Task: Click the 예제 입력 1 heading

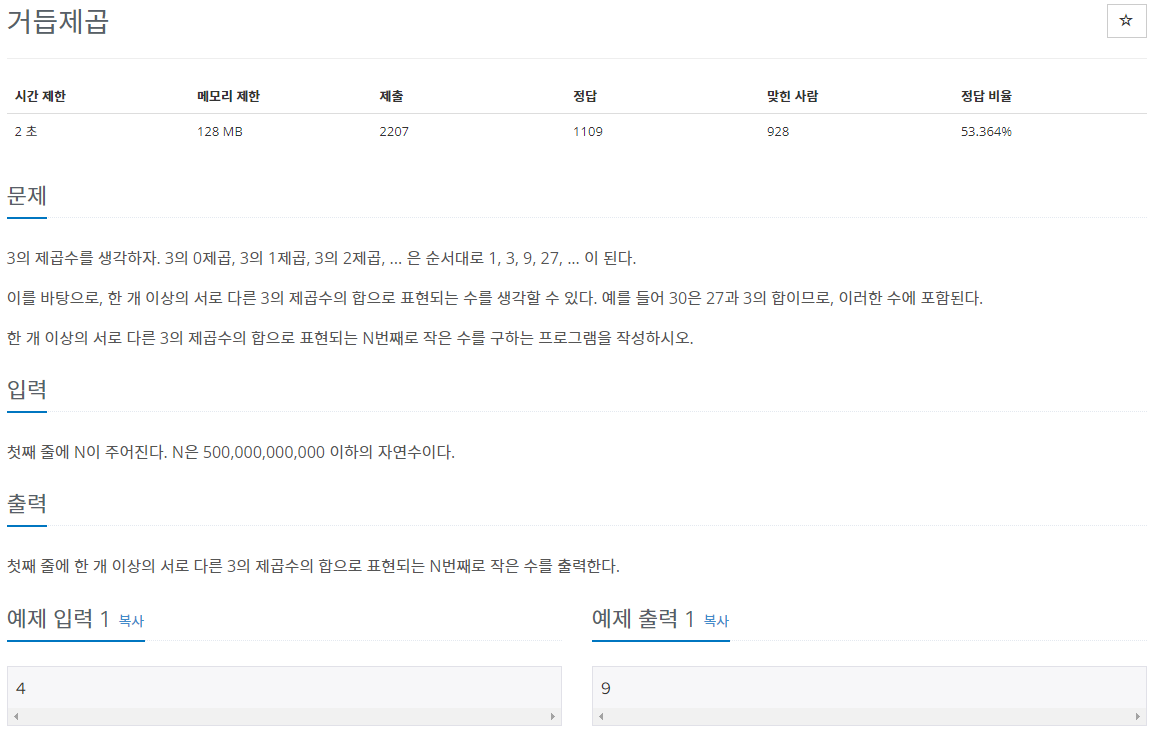Action: pos(58,619)
